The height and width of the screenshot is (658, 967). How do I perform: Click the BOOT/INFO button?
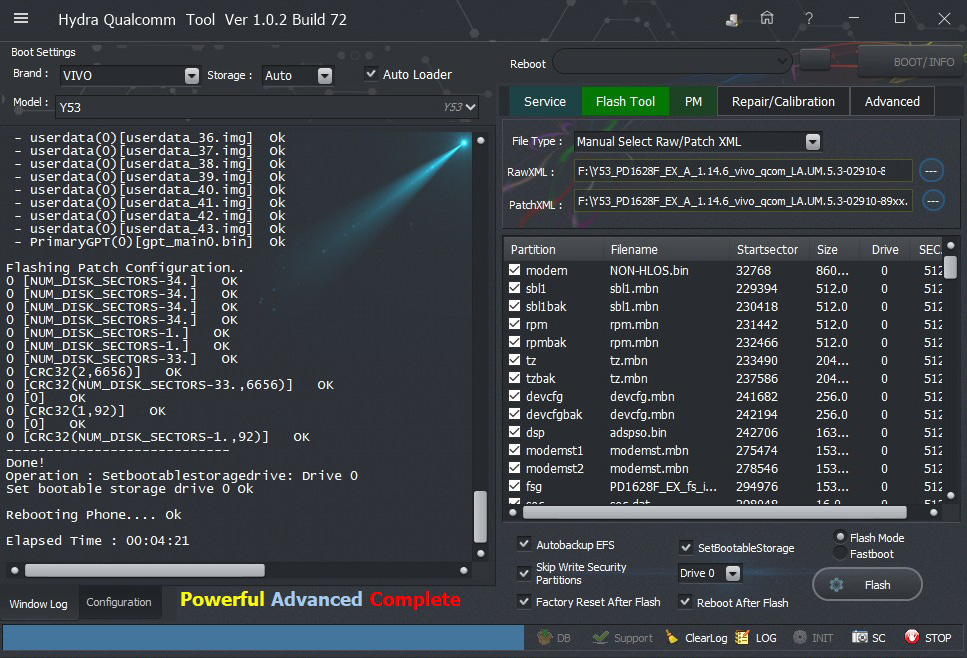coord(911,62)
